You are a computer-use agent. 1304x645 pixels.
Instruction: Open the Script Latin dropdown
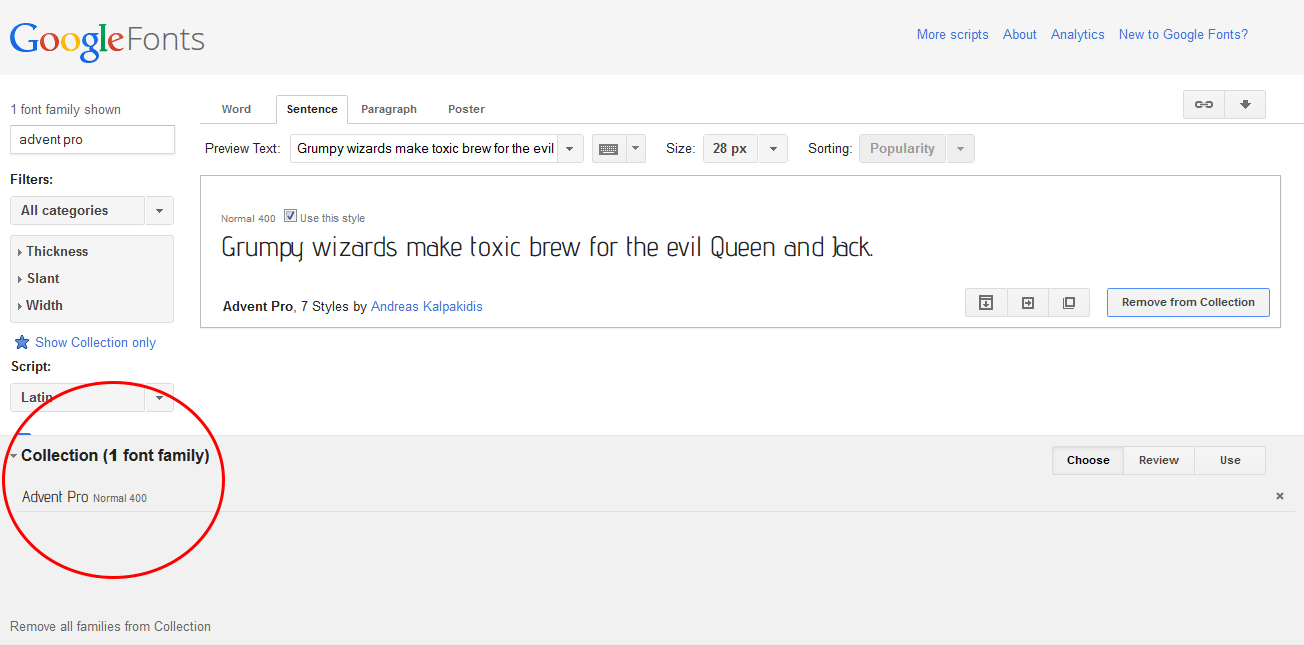(x=91, y=397)
